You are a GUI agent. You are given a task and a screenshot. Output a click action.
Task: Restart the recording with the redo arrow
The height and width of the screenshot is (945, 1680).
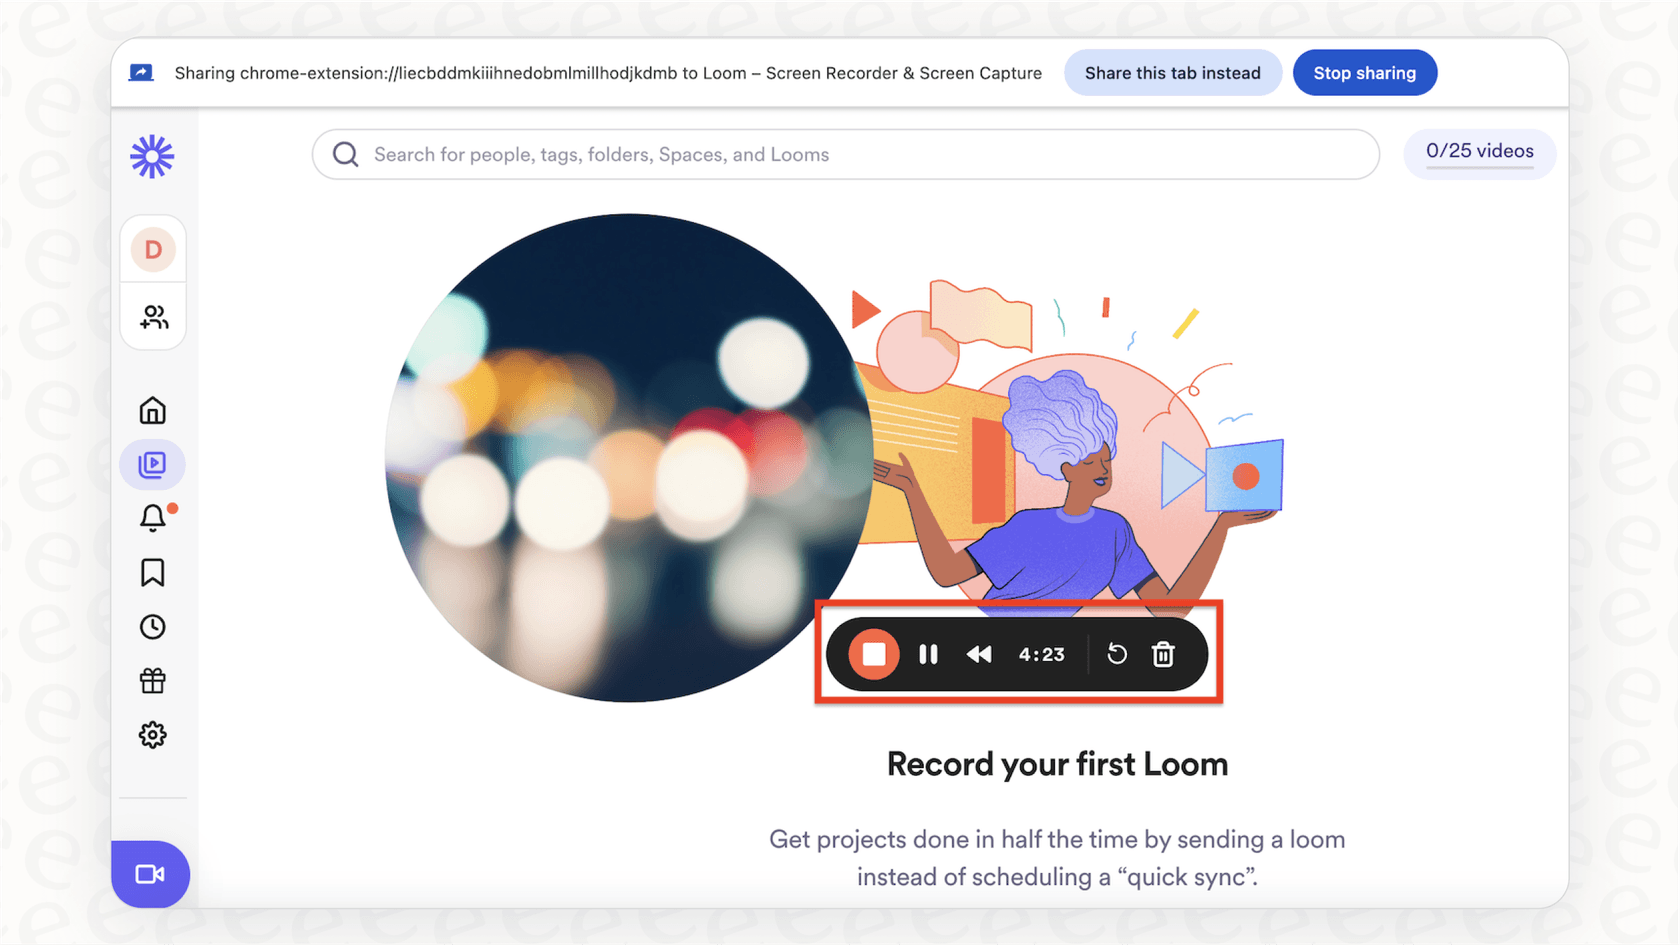coord(1116,654)
